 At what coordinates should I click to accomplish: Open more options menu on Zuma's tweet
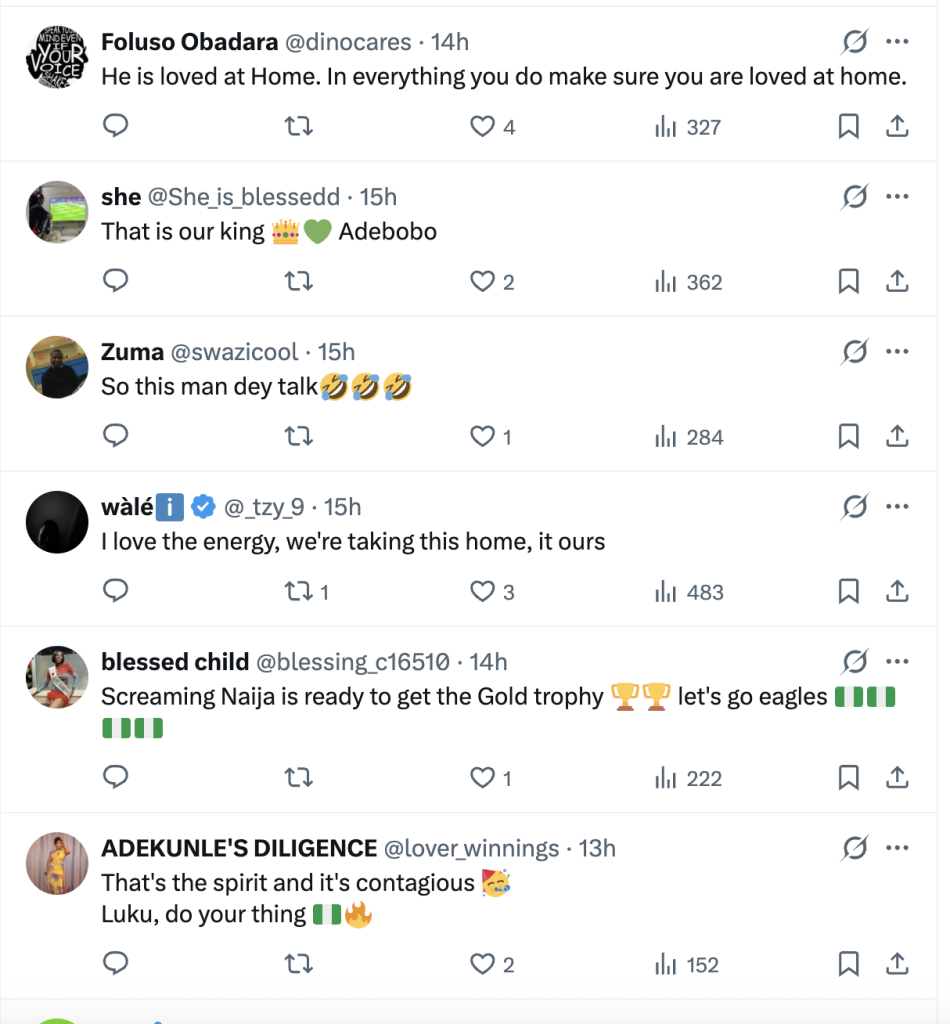(x=897, y=352)
